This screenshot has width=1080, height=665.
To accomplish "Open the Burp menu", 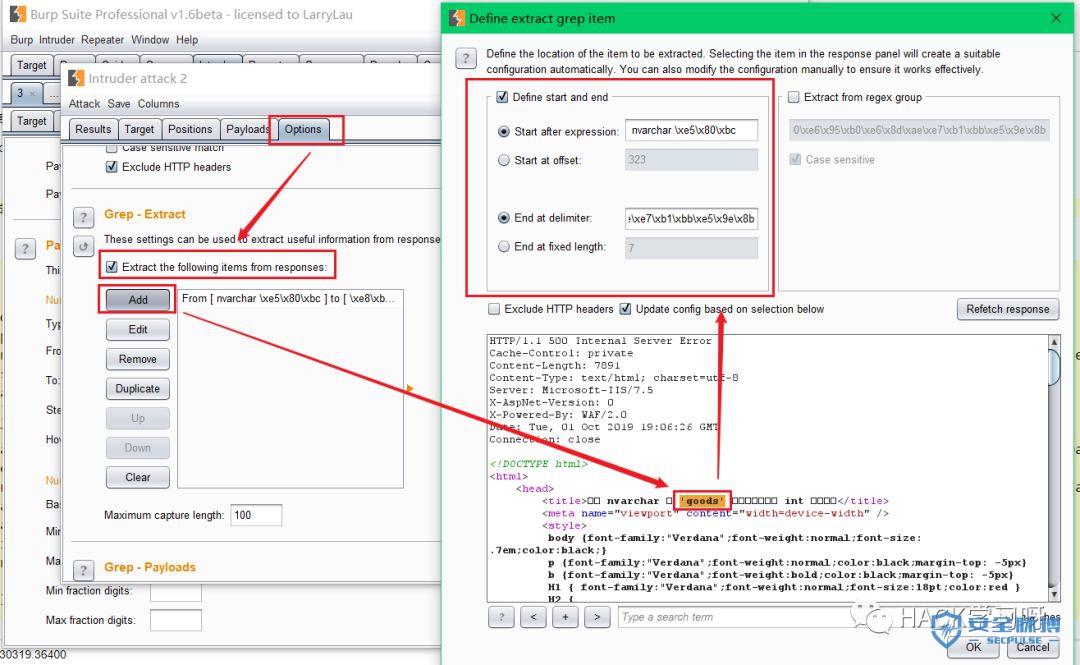I will pyautogui.click(x=21, y=40).
